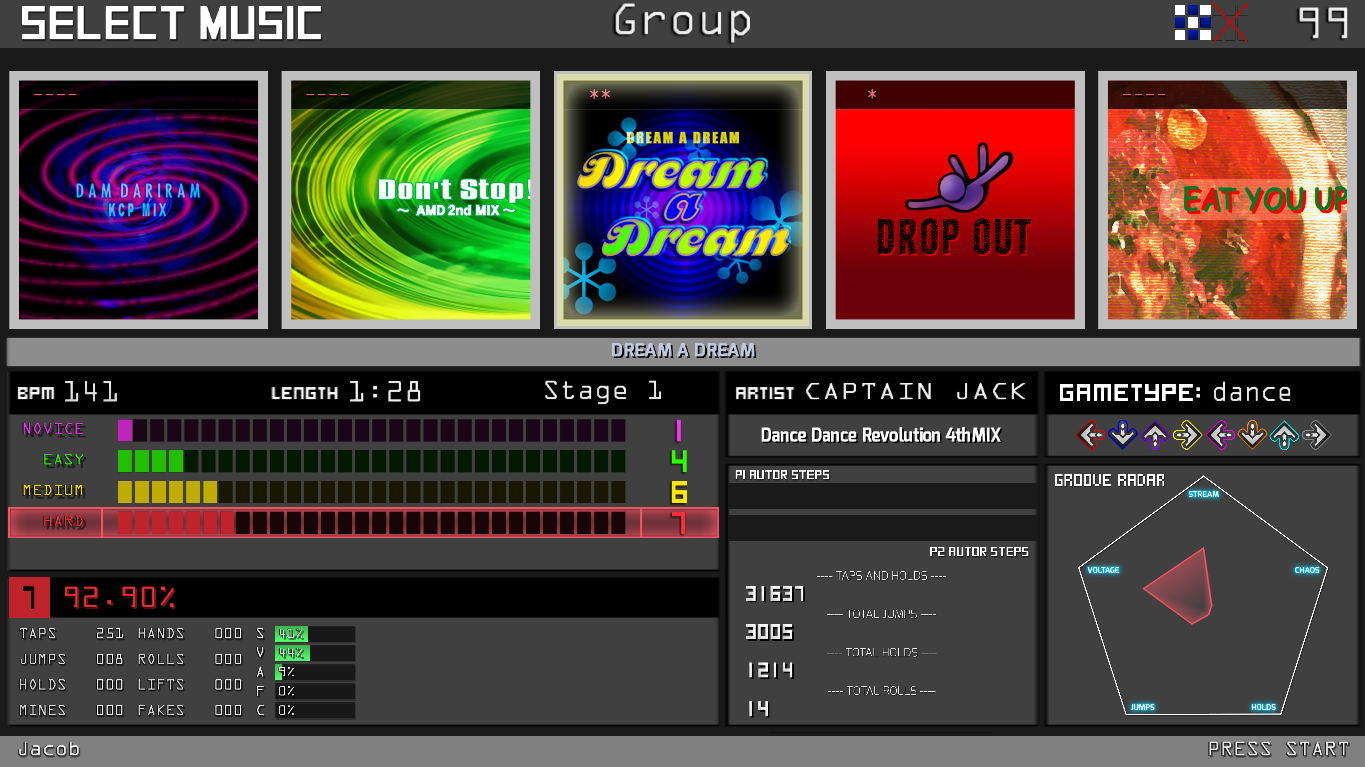Click the red X player two pad icon
This screenshot has height=767, width=1365.
[x=1230, y=22]
